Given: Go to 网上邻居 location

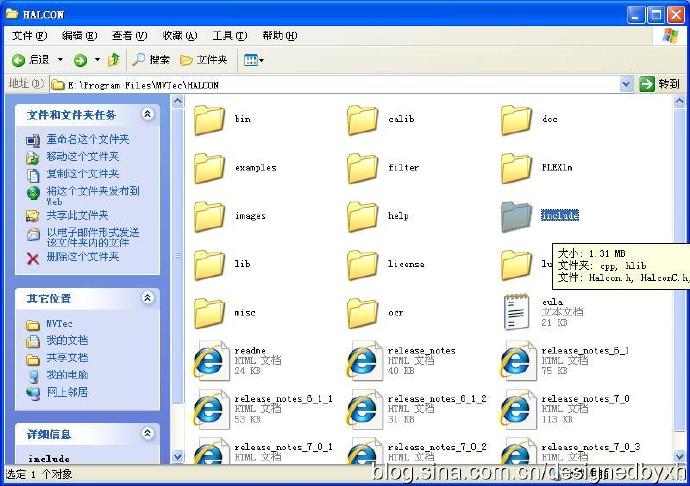Looking at the screenshot, I should click(67, 392).
